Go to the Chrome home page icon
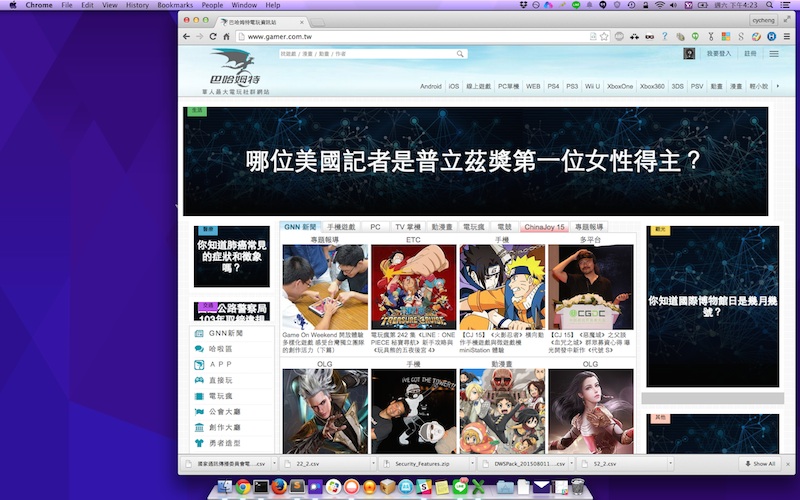Viewport: 800px width, 500px height. tap(226, 37)
